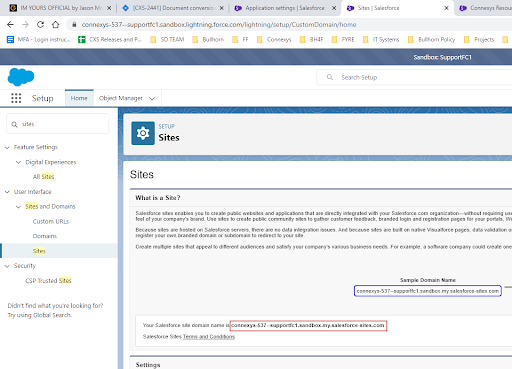512x369 pixels.
Task: Select Sites in the setup tree
Action: pos(39,251)
